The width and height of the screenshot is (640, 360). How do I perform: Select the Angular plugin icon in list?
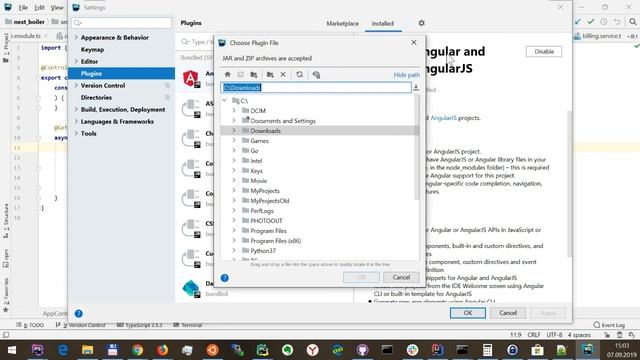click(x=191, y=78)
